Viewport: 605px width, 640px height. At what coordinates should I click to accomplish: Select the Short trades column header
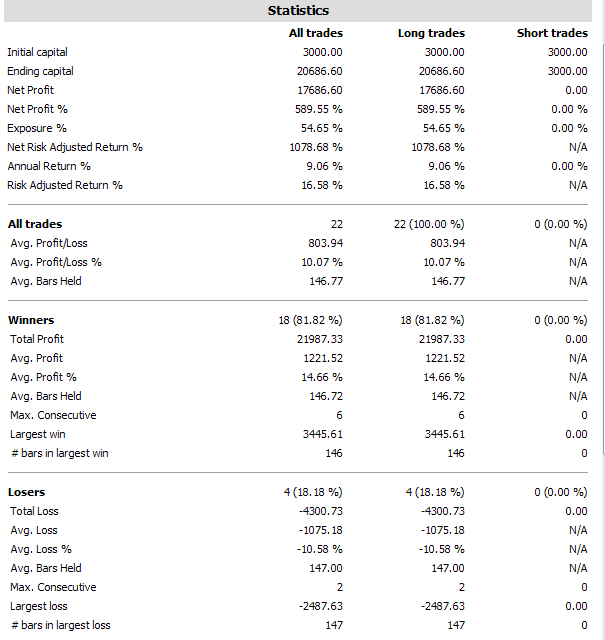point(552,33)
